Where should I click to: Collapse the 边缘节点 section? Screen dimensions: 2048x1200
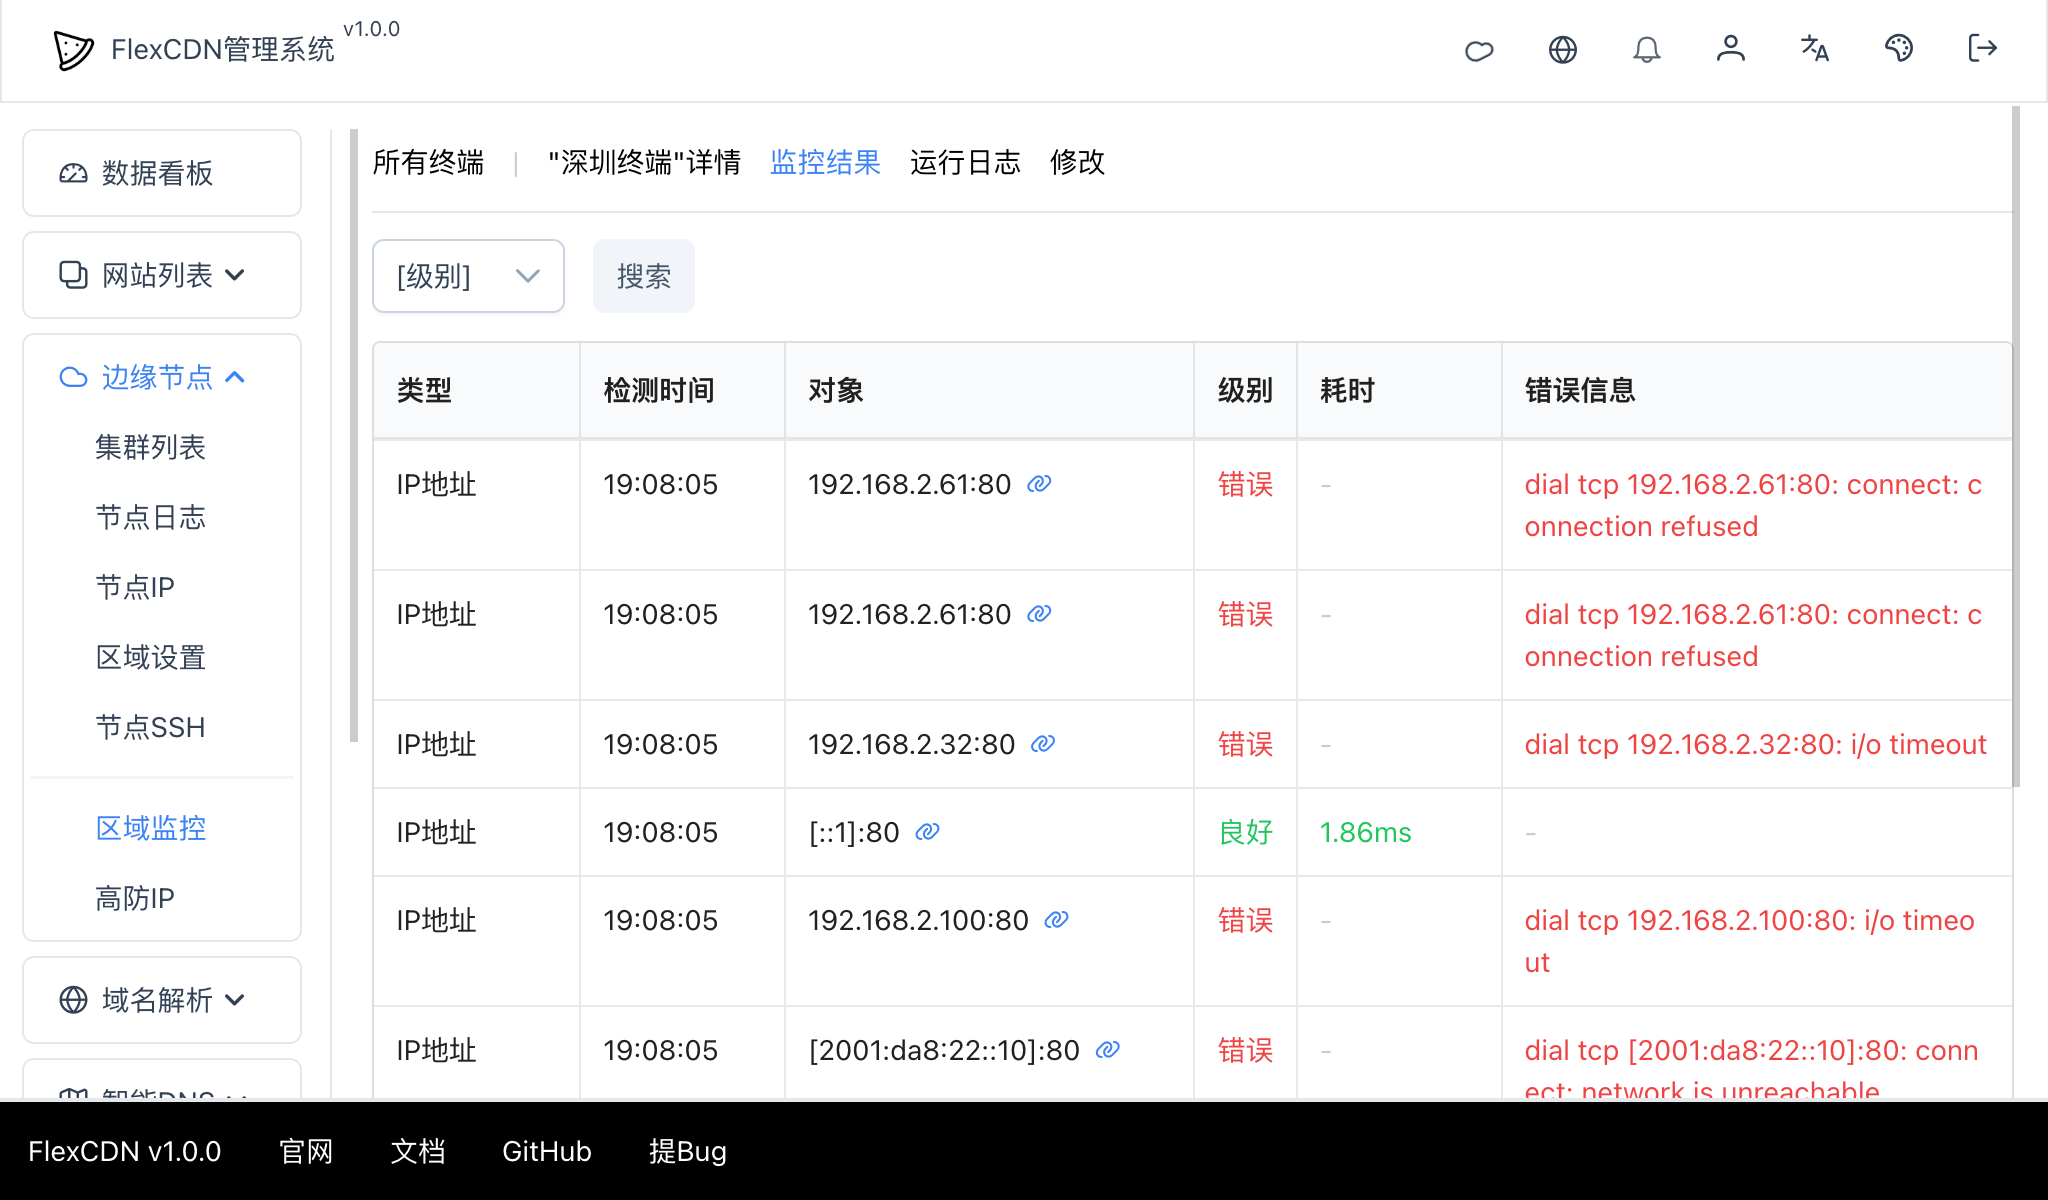238,377
